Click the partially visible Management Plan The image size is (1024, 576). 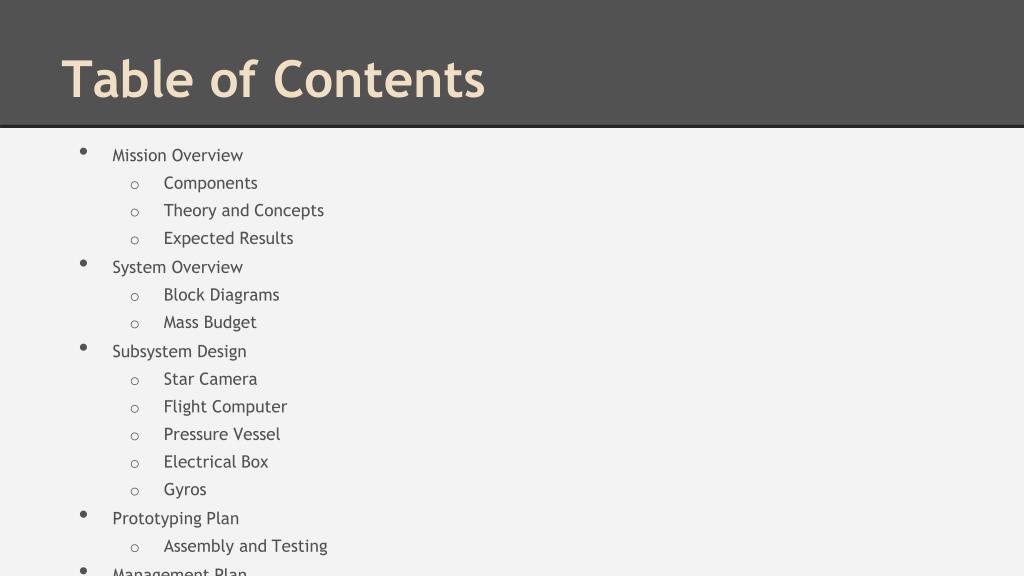180,571
